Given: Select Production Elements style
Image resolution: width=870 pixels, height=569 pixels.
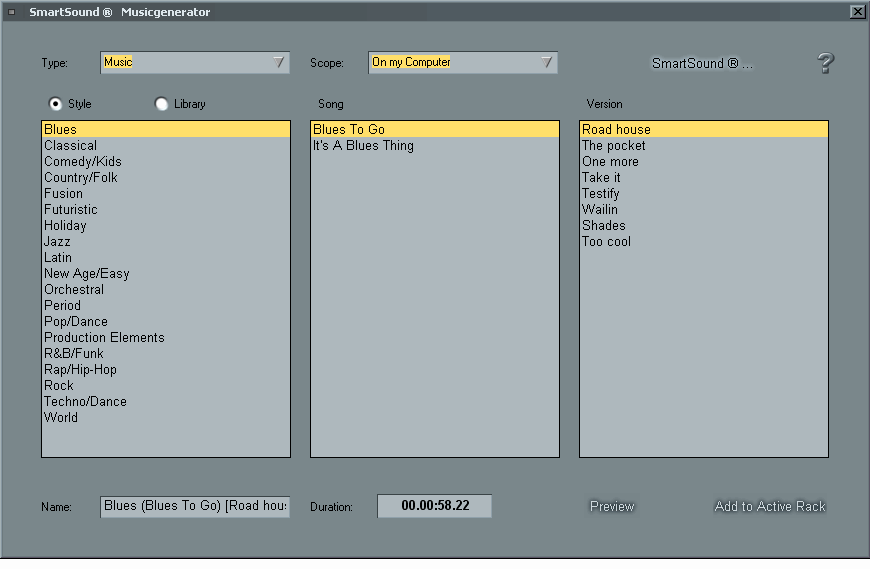Looking at the screenshot, I should click(104, 337).
